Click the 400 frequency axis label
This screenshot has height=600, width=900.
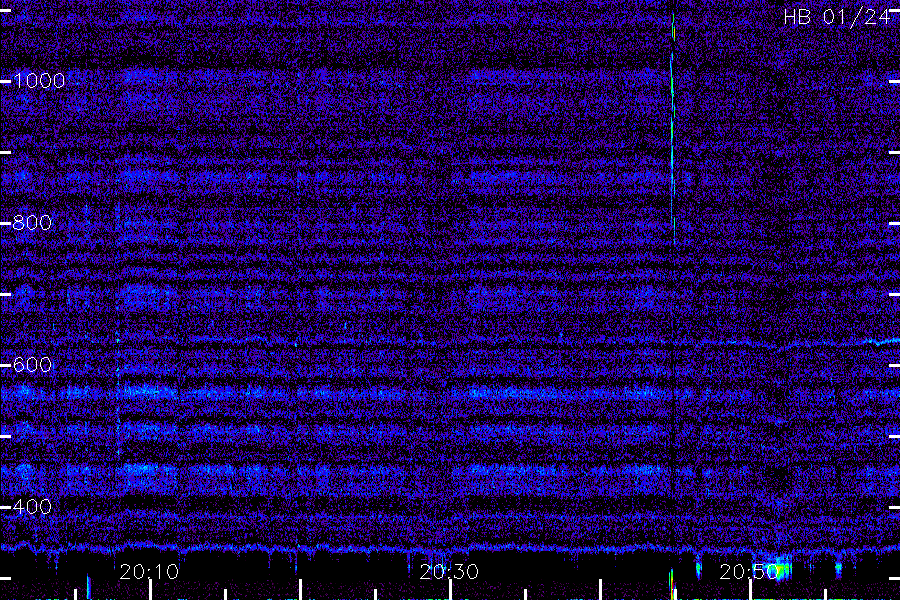coord(32,506)
